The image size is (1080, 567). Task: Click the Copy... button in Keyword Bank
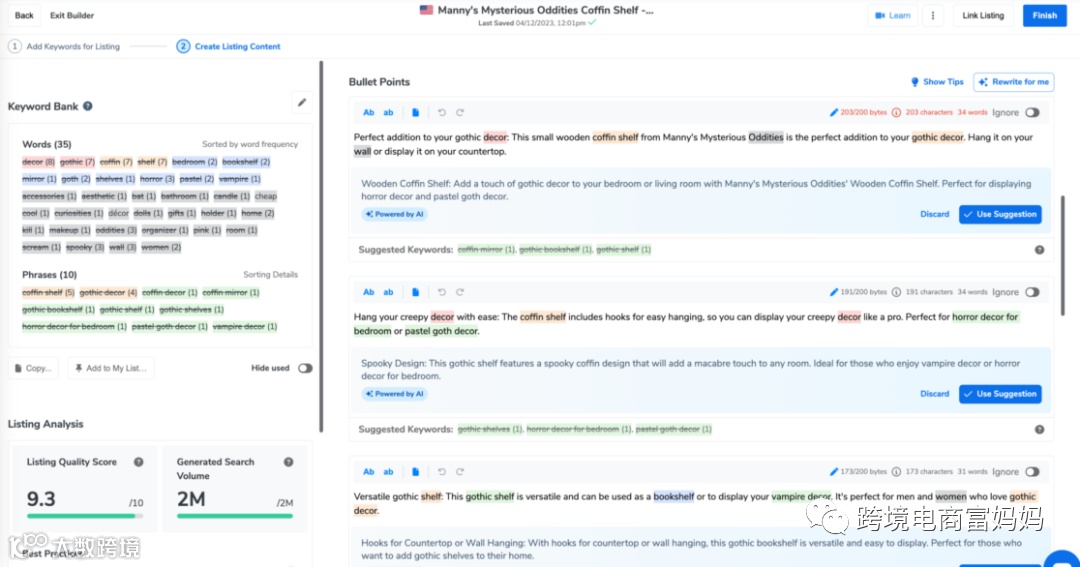point(33,368)
